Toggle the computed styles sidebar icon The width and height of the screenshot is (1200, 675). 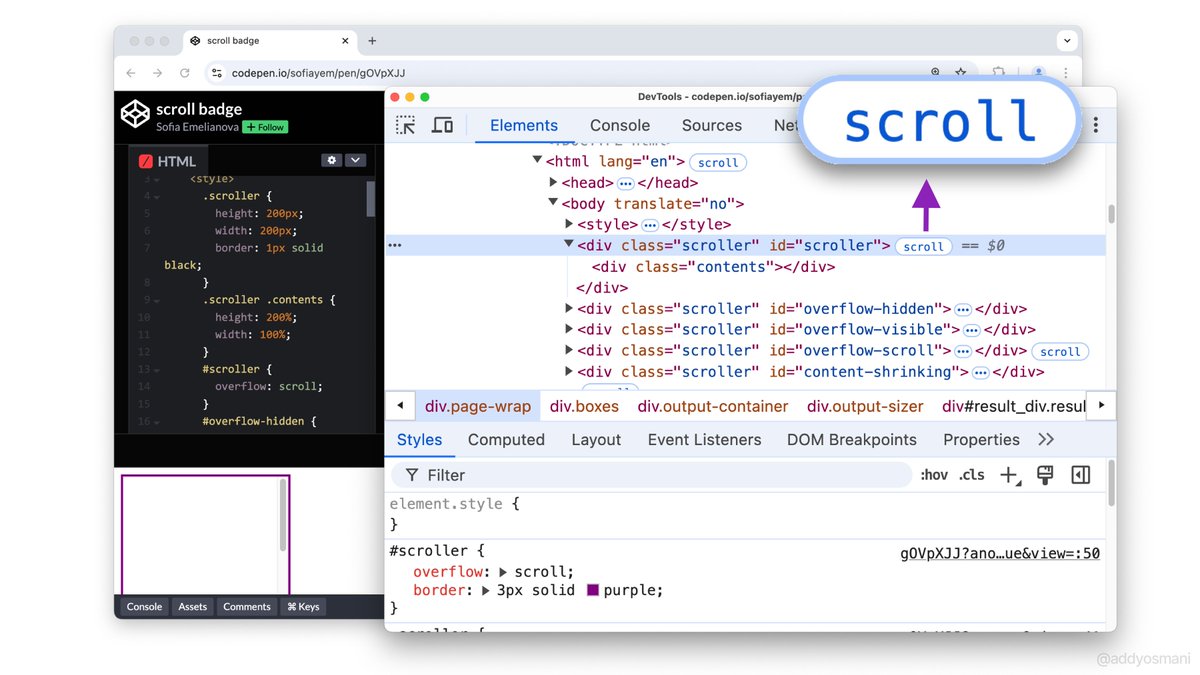tap(1081, 475)
